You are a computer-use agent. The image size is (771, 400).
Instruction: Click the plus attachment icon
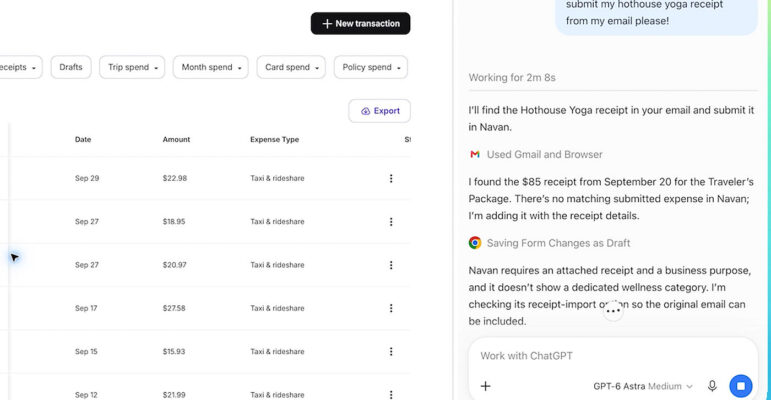(485, 386)
